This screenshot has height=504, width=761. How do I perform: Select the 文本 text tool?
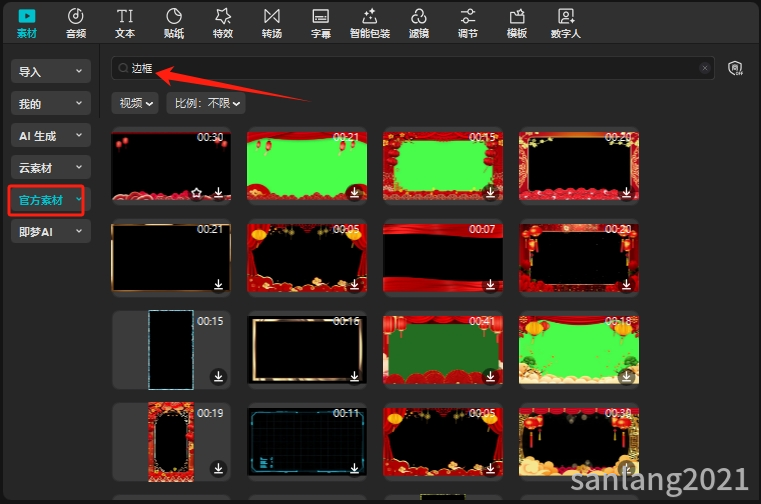pos(125,22)
